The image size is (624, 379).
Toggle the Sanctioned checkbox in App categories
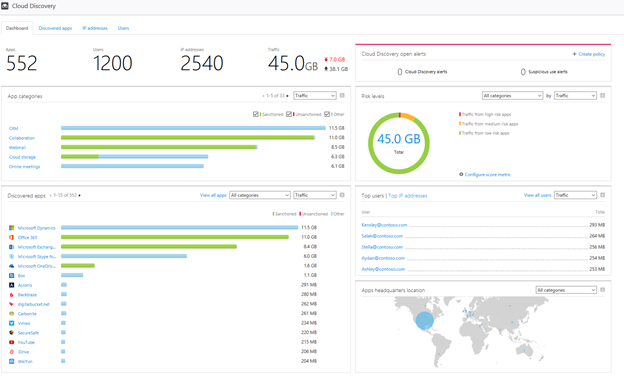click(255, 114)
